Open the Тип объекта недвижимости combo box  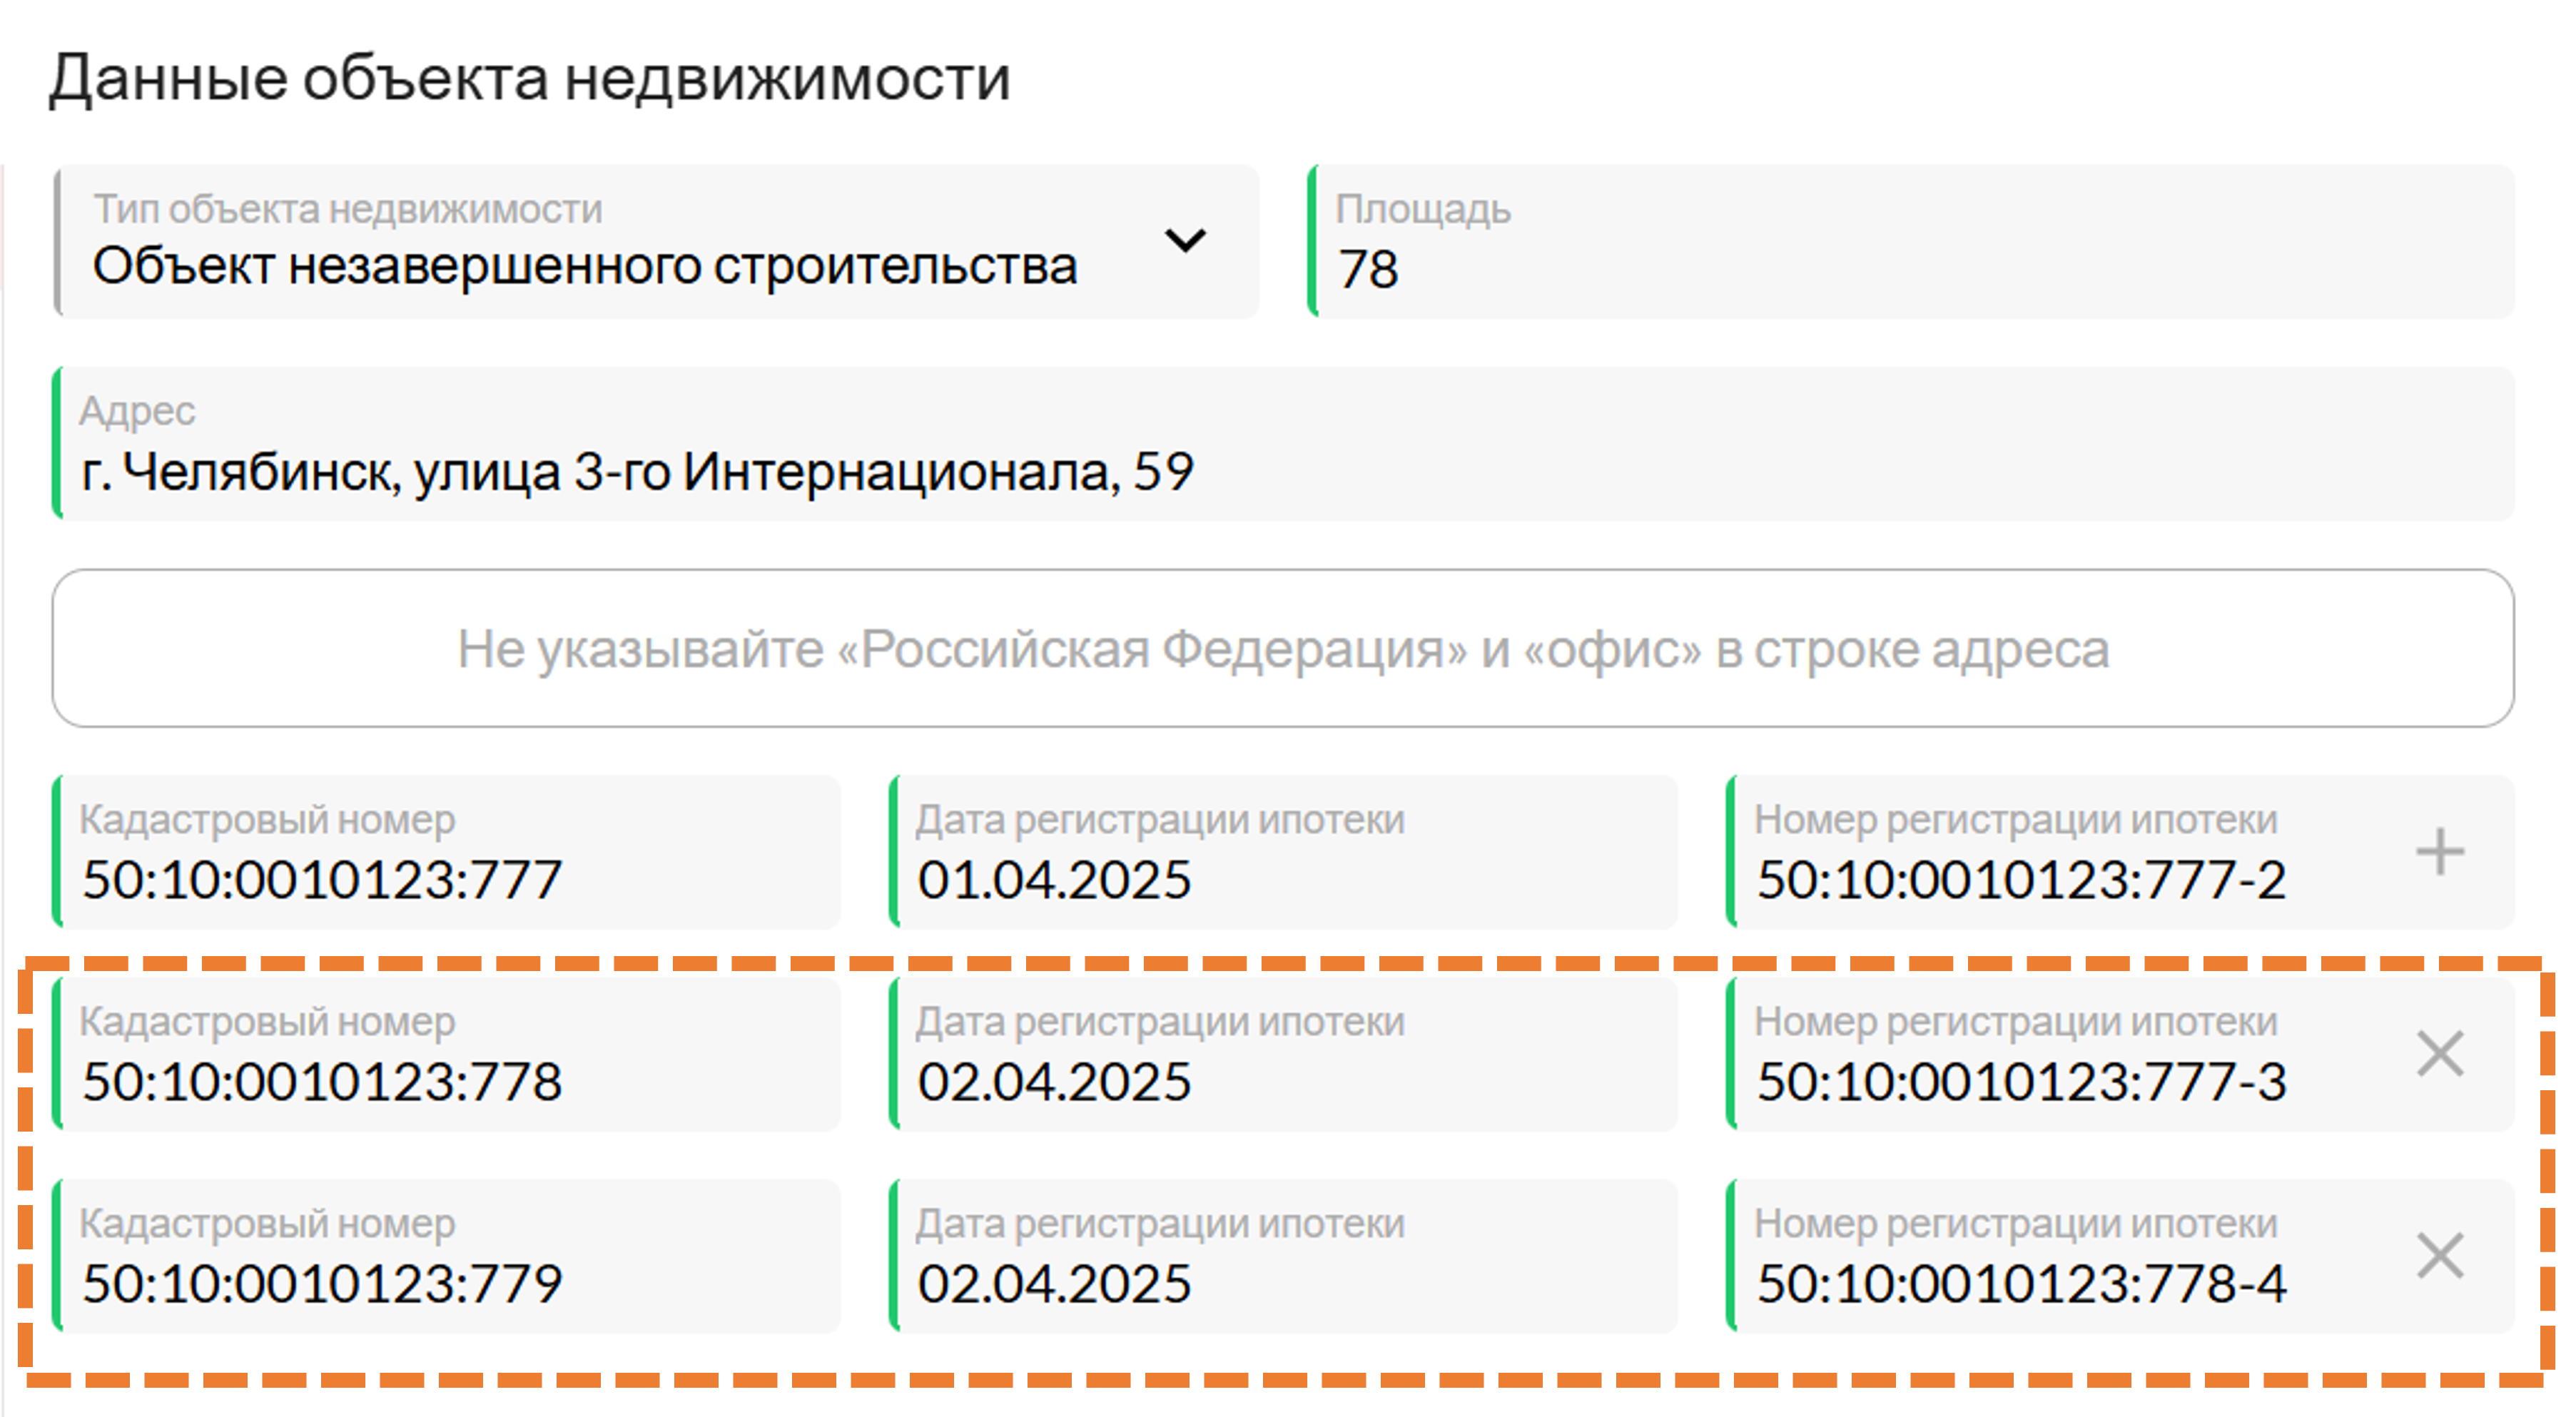656,242
